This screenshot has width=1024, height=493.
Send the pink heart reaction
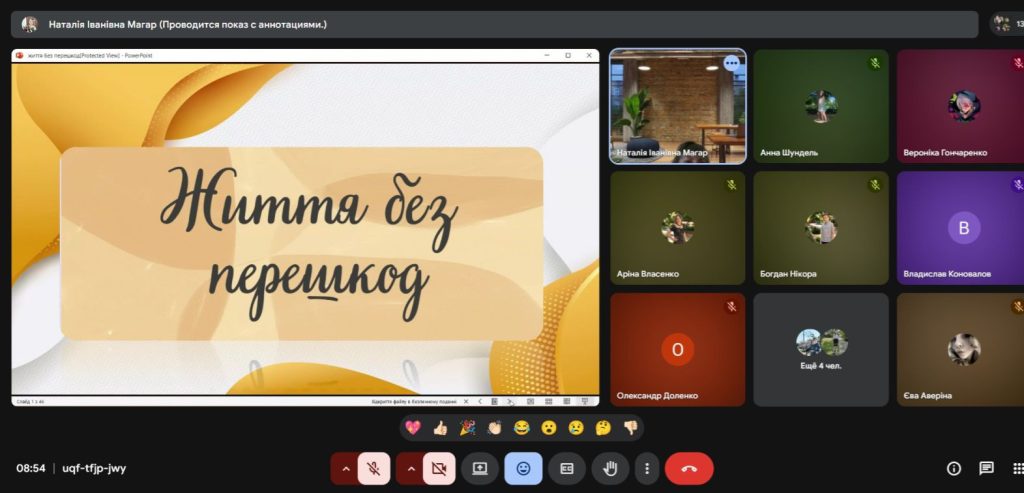point(412,427)
